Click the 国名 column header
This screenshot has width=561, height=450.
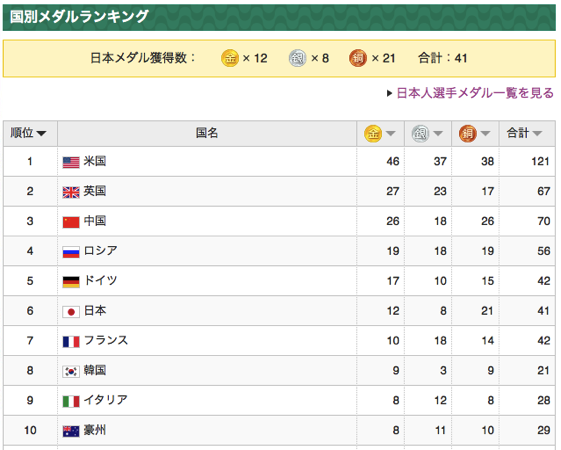pyautogui.click(x=207, y=133)
